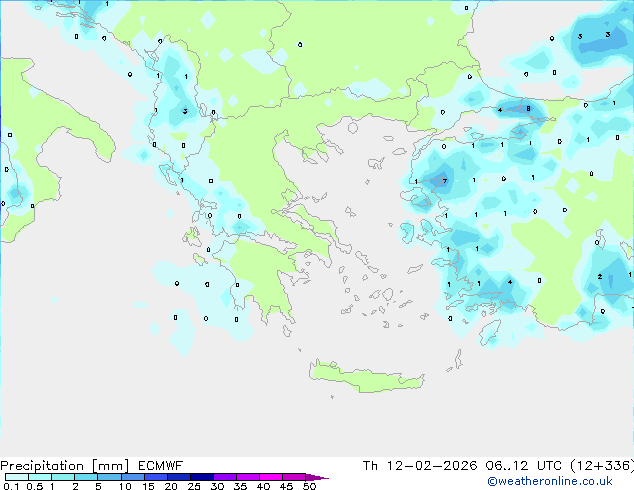
Task: Click legend label '25'
Action: pyautogui.click(x=194, y=486)
